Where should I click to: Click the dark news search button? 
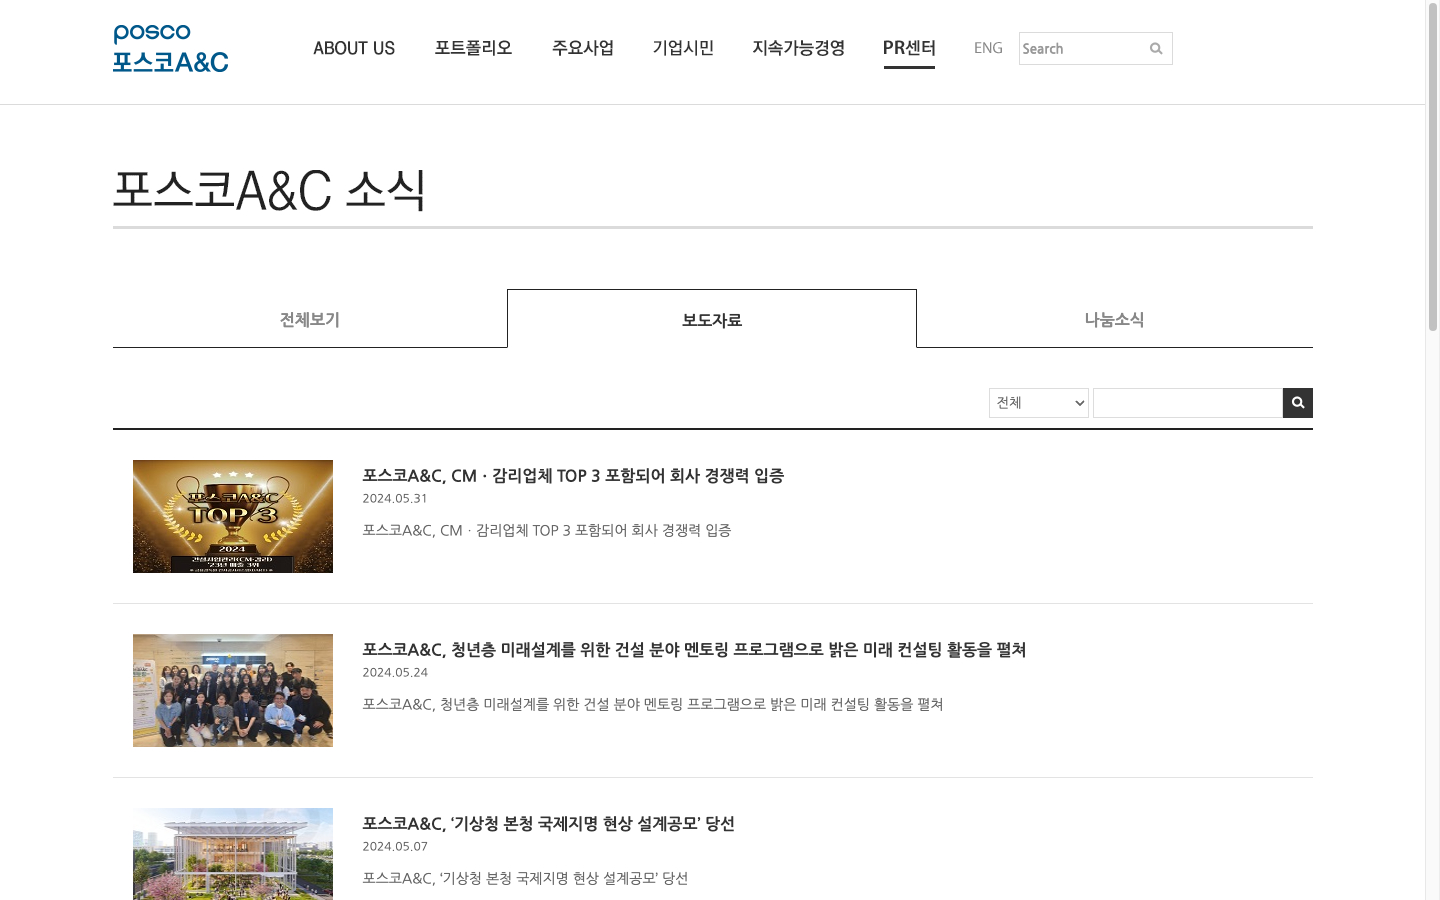[1298, 403]
